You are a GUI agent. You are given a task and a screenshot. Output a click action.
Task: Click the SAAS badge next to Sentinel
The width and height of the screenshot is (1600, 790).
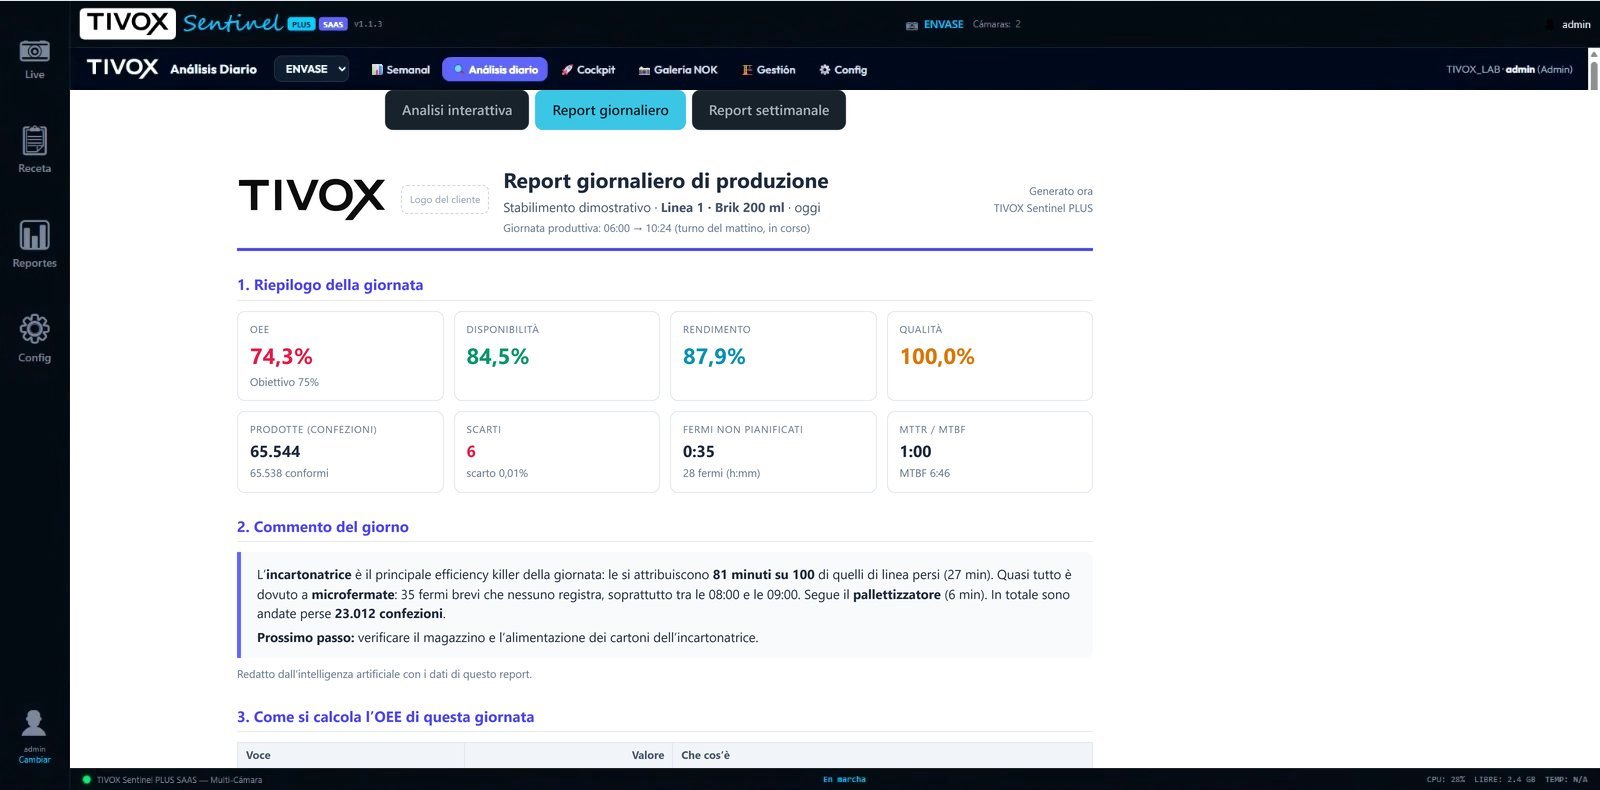tap(333, 24)
